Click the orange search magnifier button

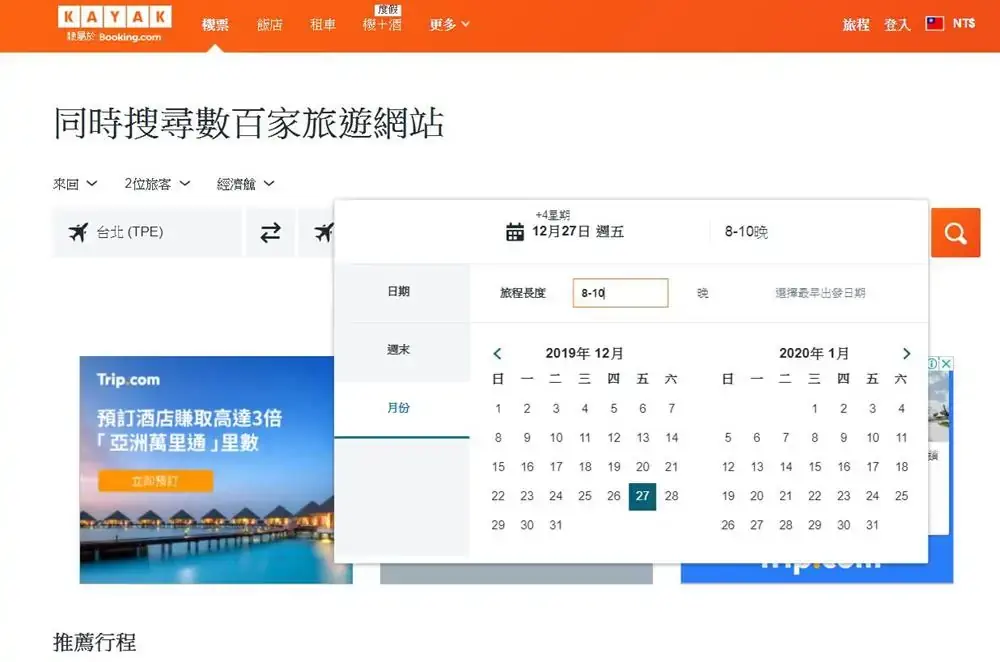(954, 232)
